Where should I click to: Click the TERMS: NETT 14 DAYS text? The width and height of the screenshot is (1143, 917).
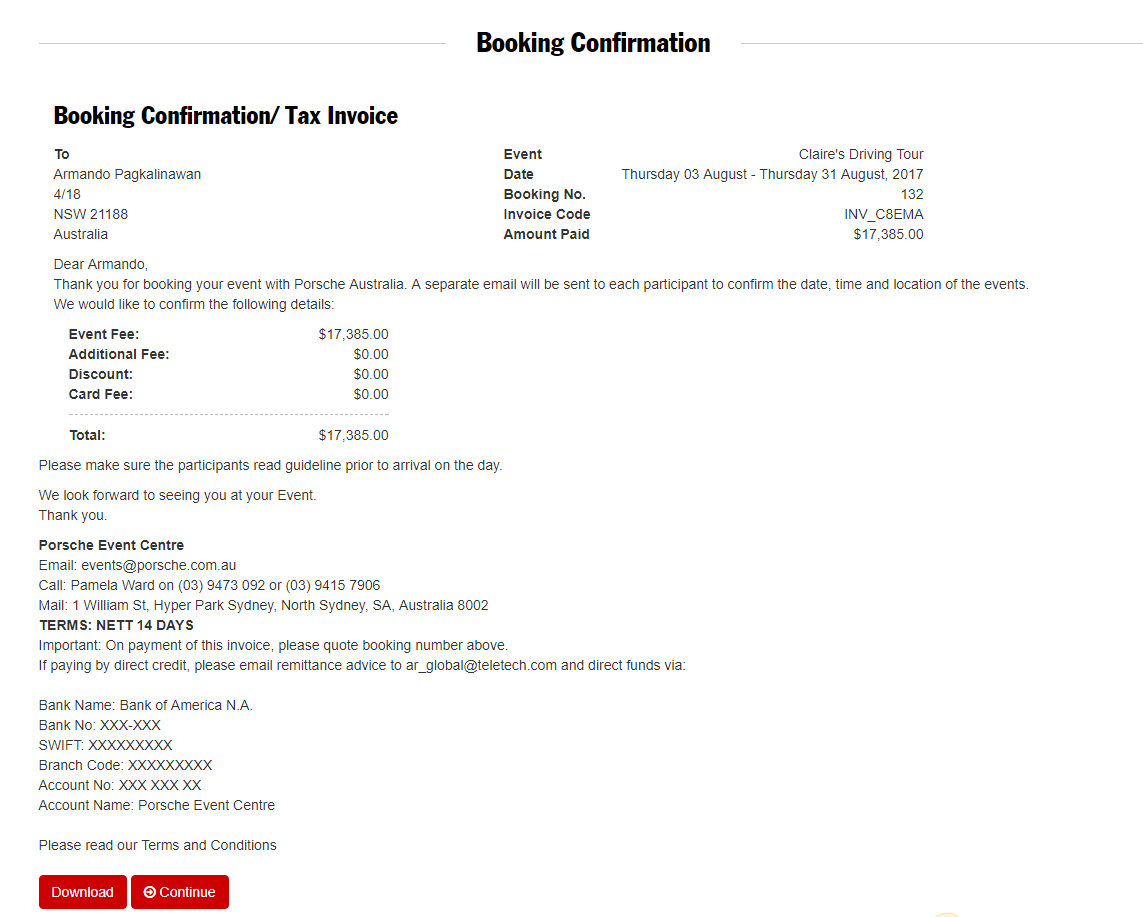pos(116,625)
